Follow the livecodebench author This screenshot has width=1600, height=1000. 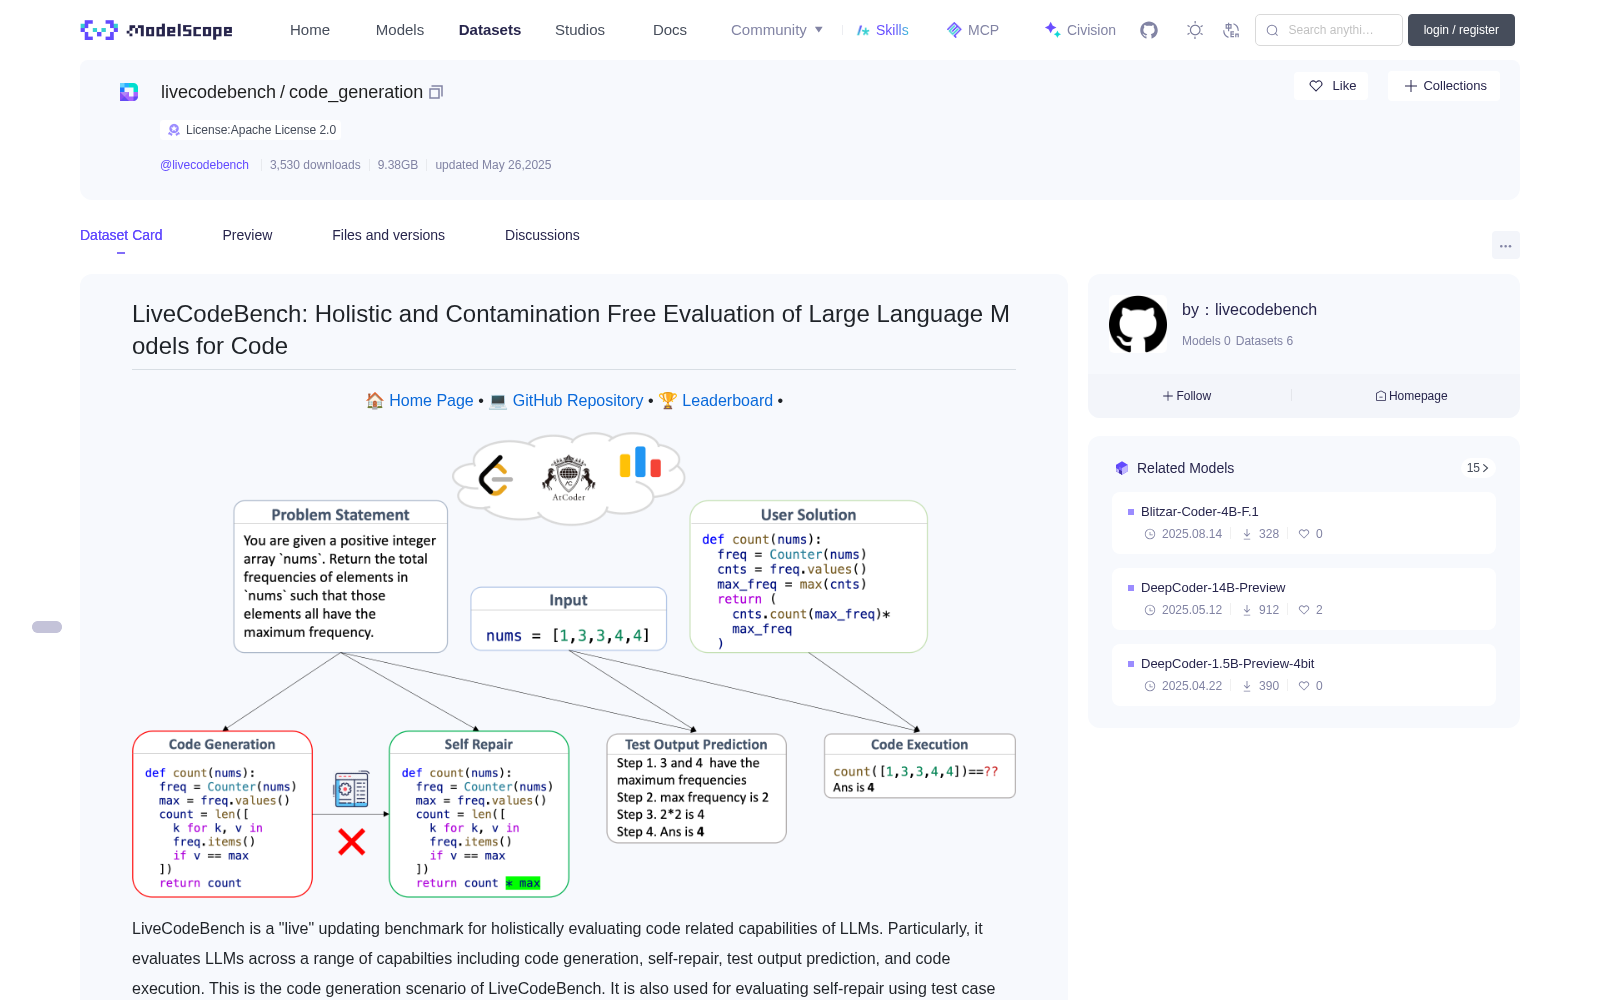pyautogui.click(x=1187, y=396)
